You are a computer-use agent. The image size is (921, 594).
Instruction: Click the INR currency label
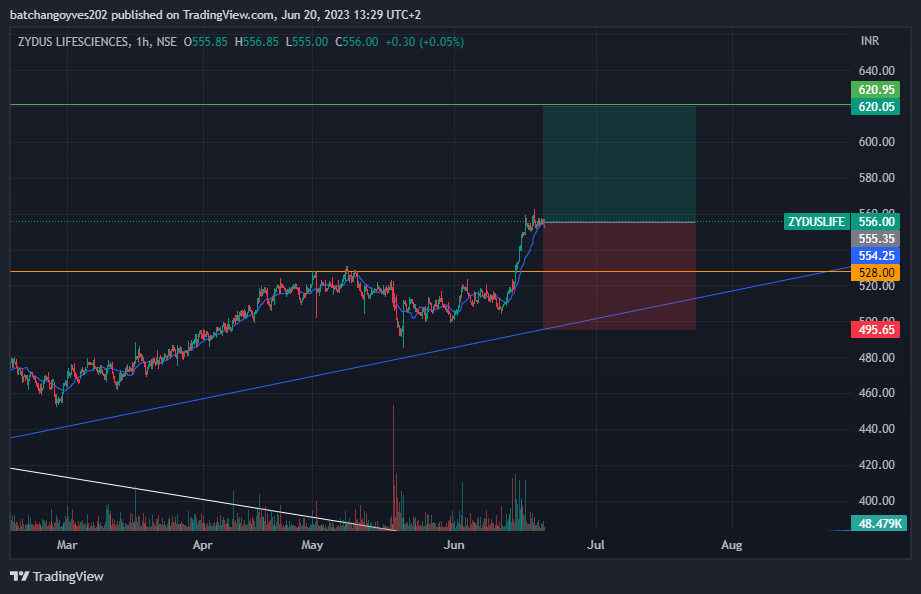pos(870,41)
